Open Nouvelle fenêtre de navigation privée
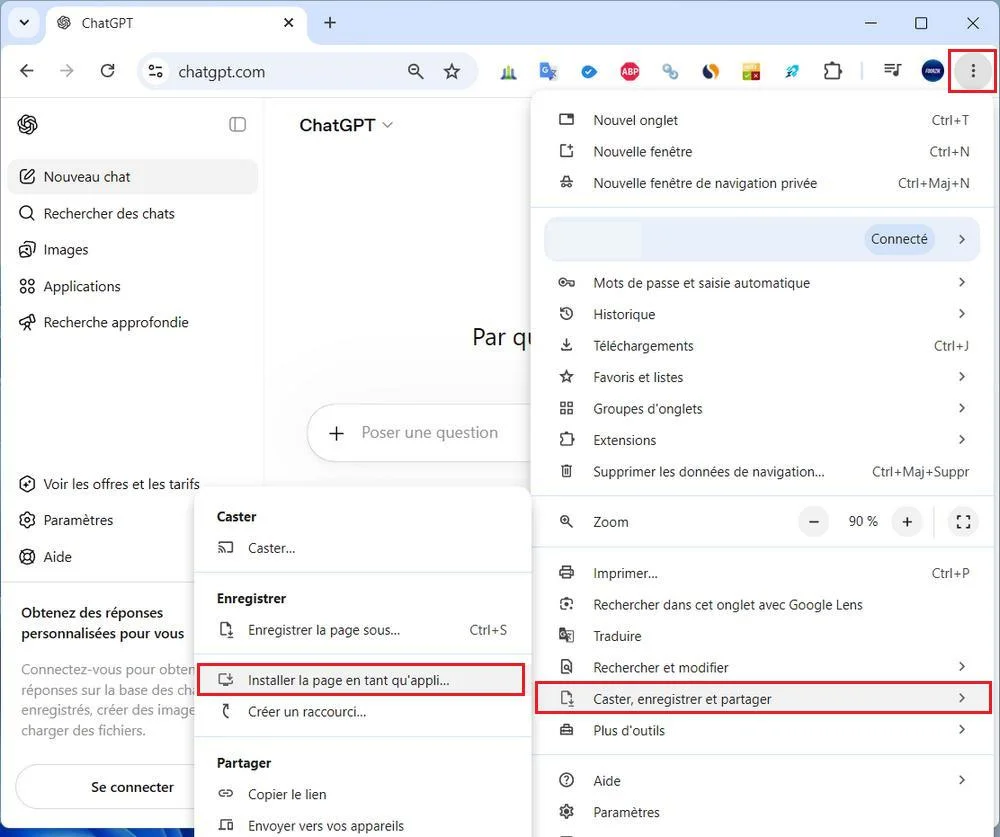This screenshot has height=837, width=1000. [x=764, y=183]
